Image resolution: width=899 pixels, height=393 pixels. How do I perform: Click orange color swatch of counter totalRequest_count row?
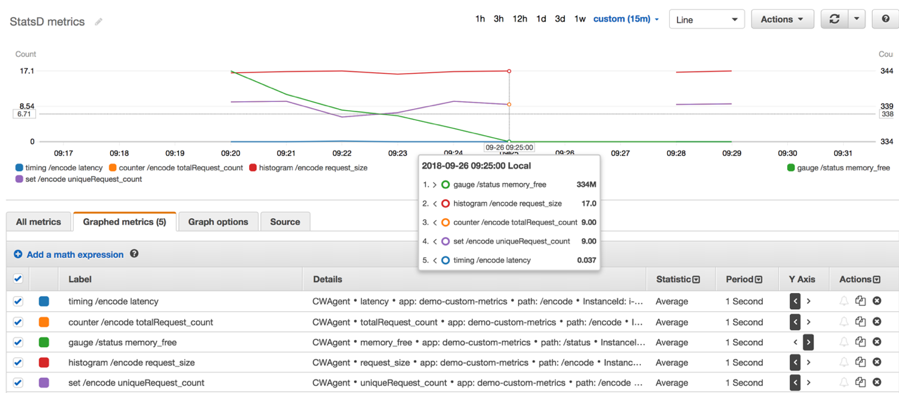click(x=44, y=322)
